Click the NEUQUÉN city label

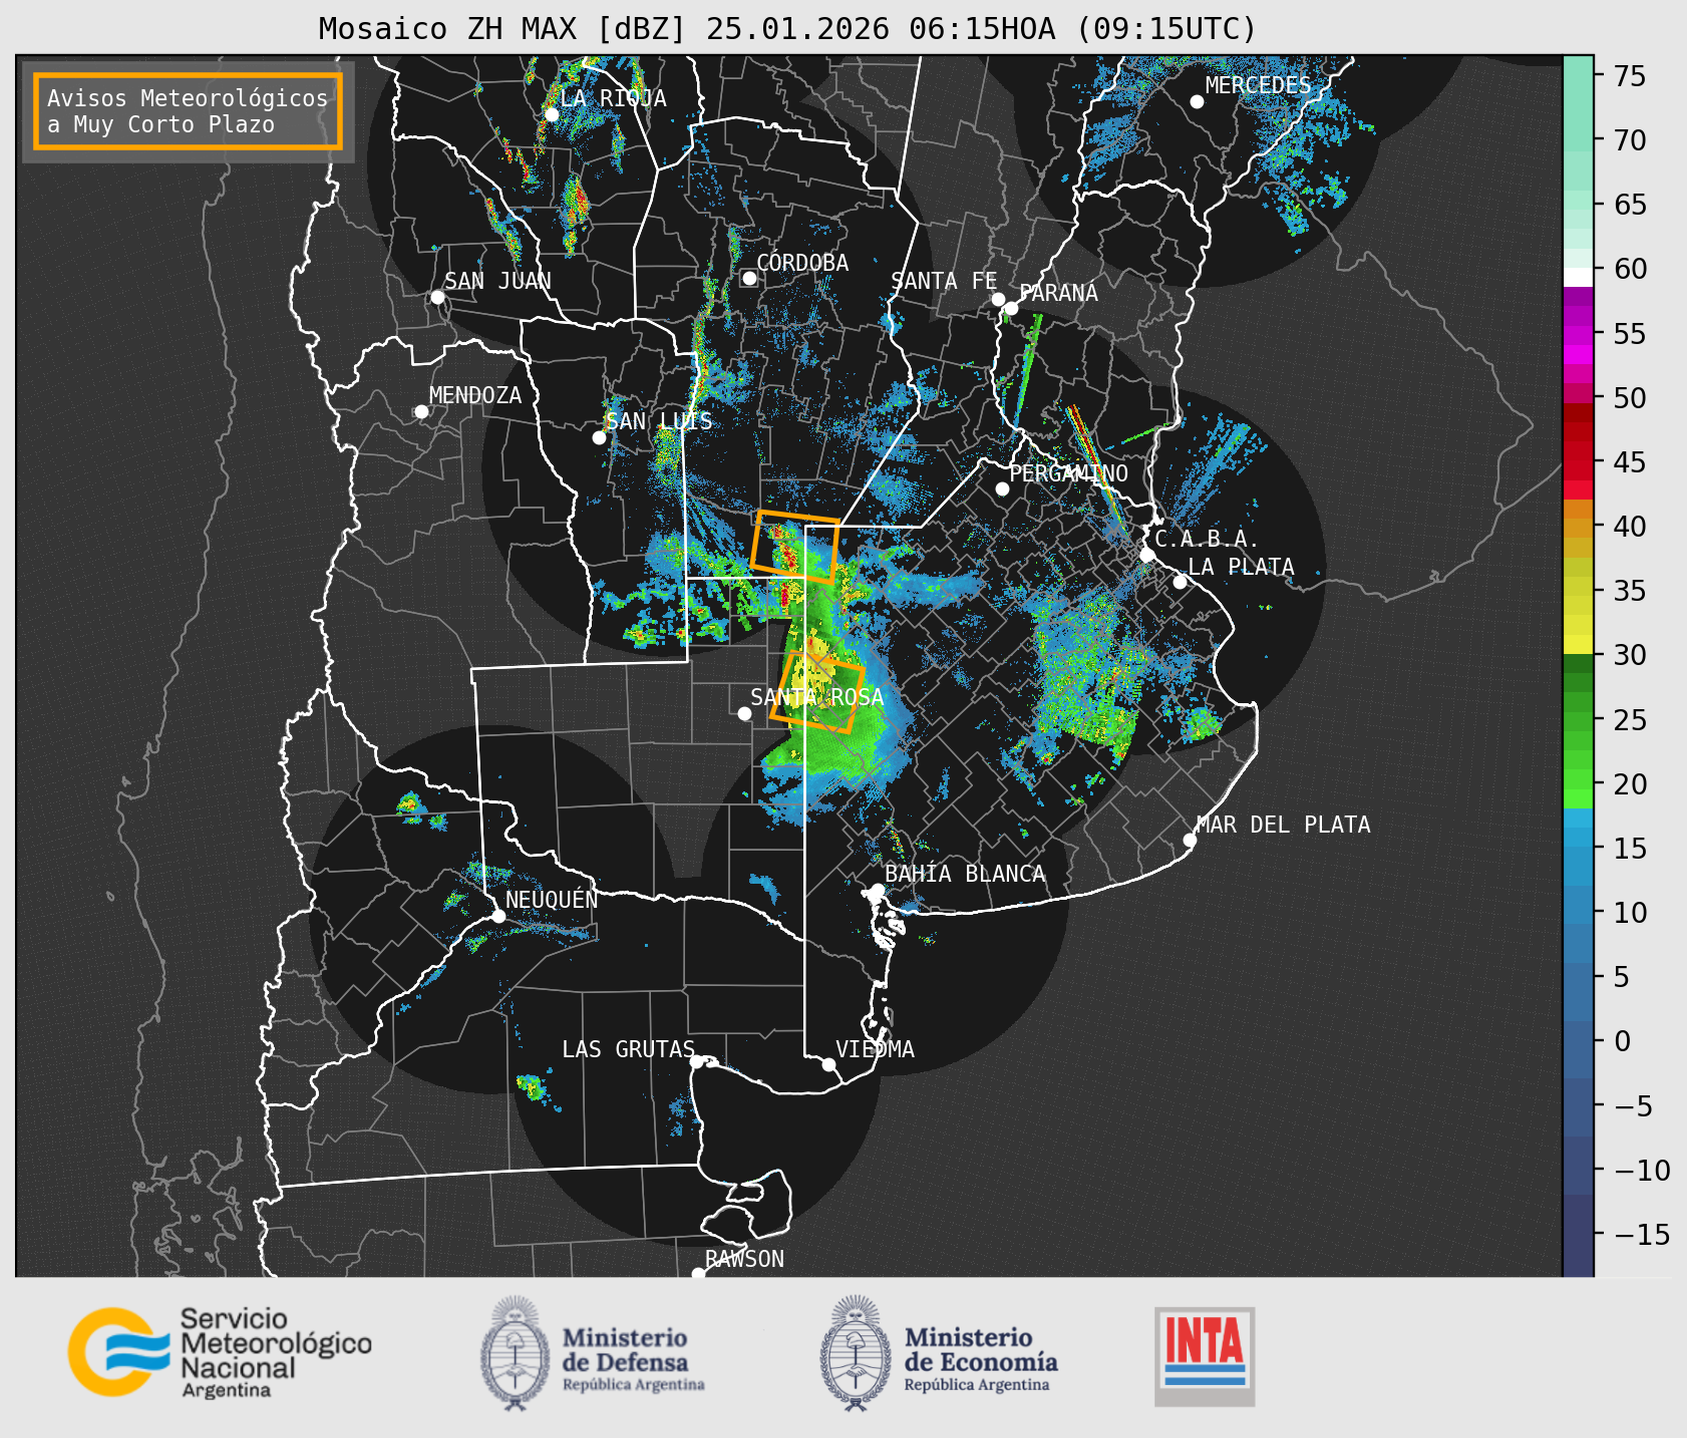click(x=551, y=899)
